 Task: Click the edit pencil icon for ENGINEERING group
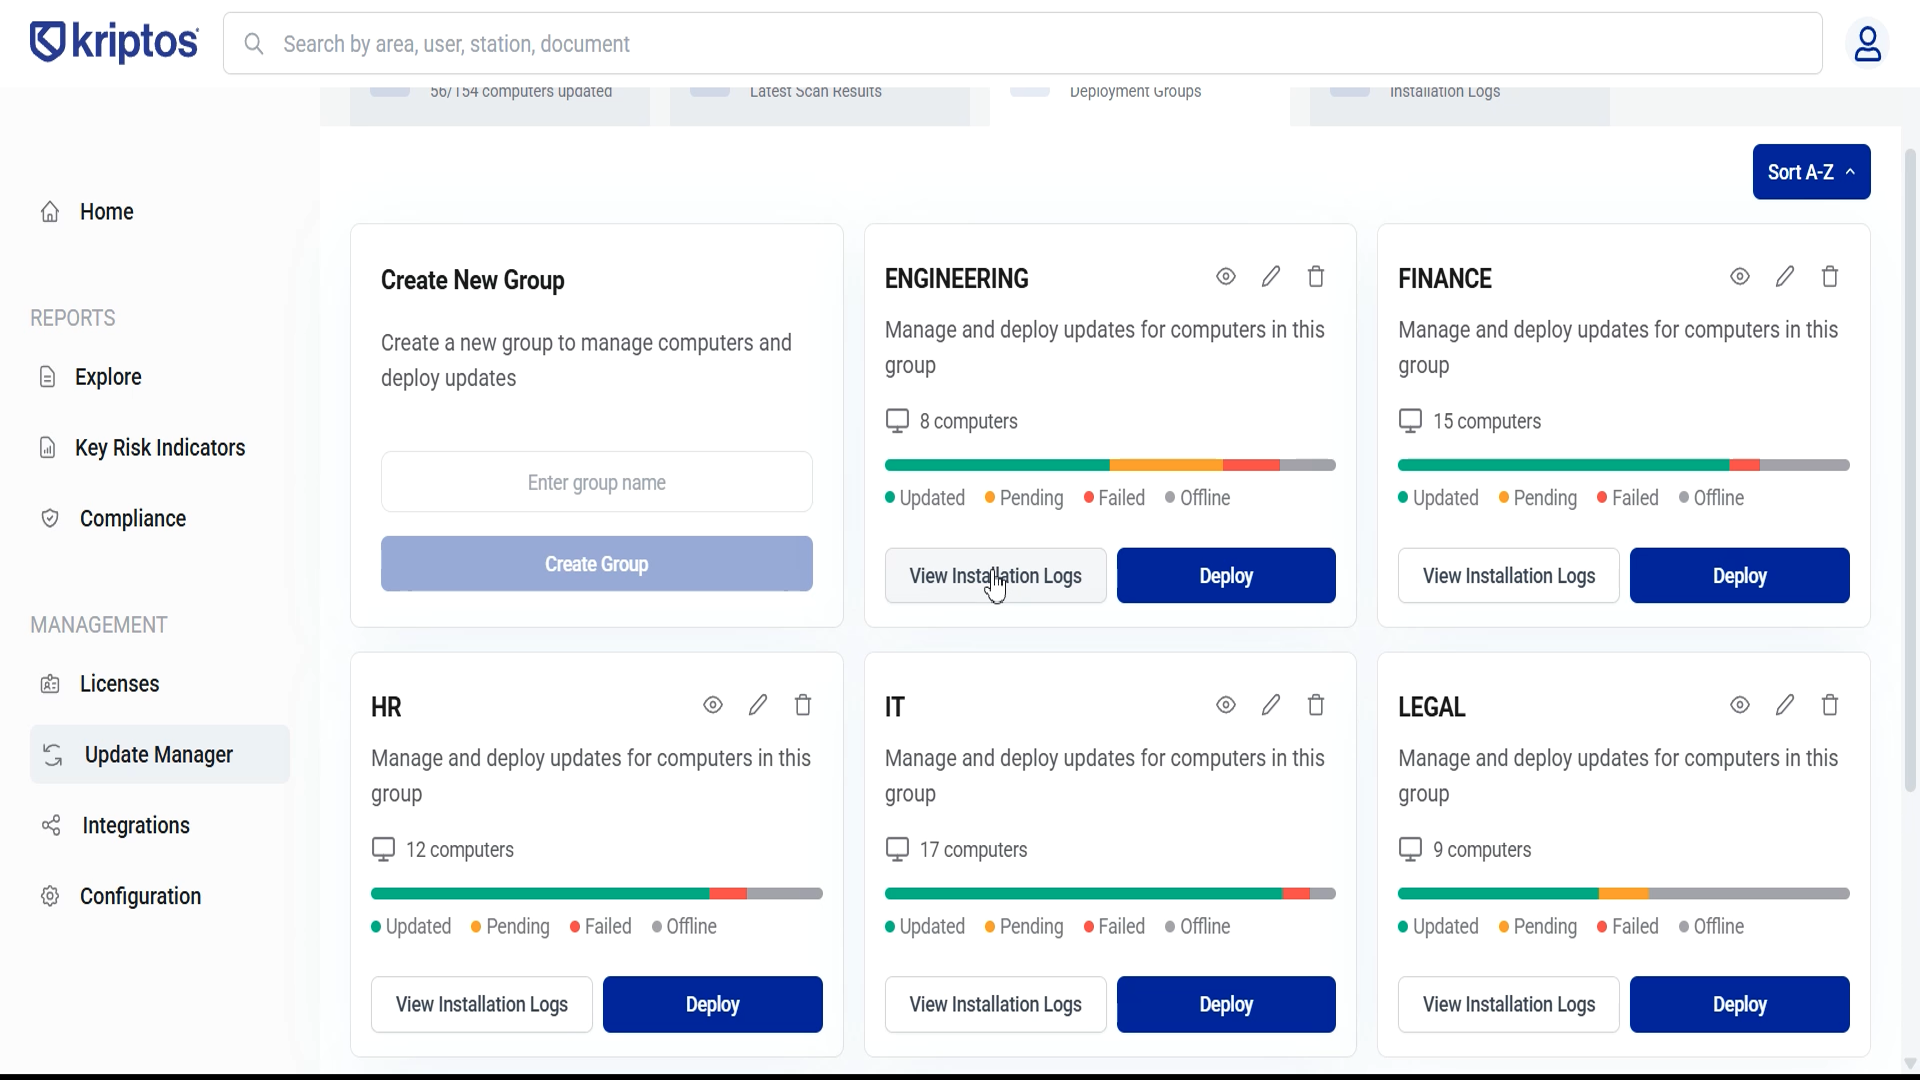tap(1271, 277)
